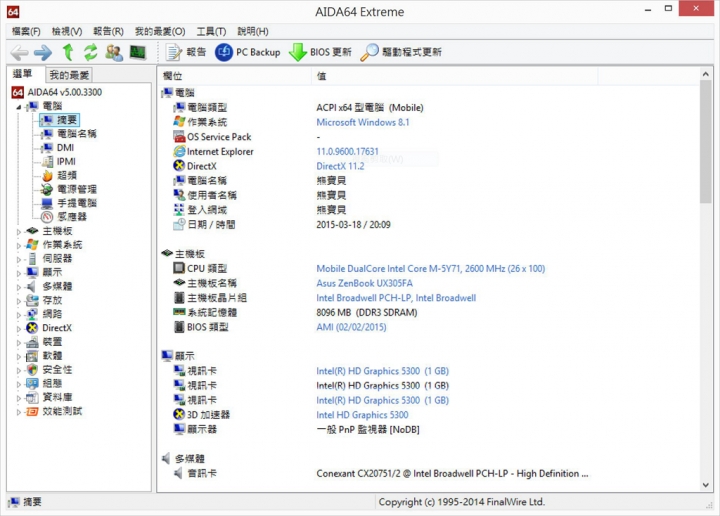Viewport: 720px width, 516px height.
Task: Open the 說明(H) menu
Action: point(253,31)
